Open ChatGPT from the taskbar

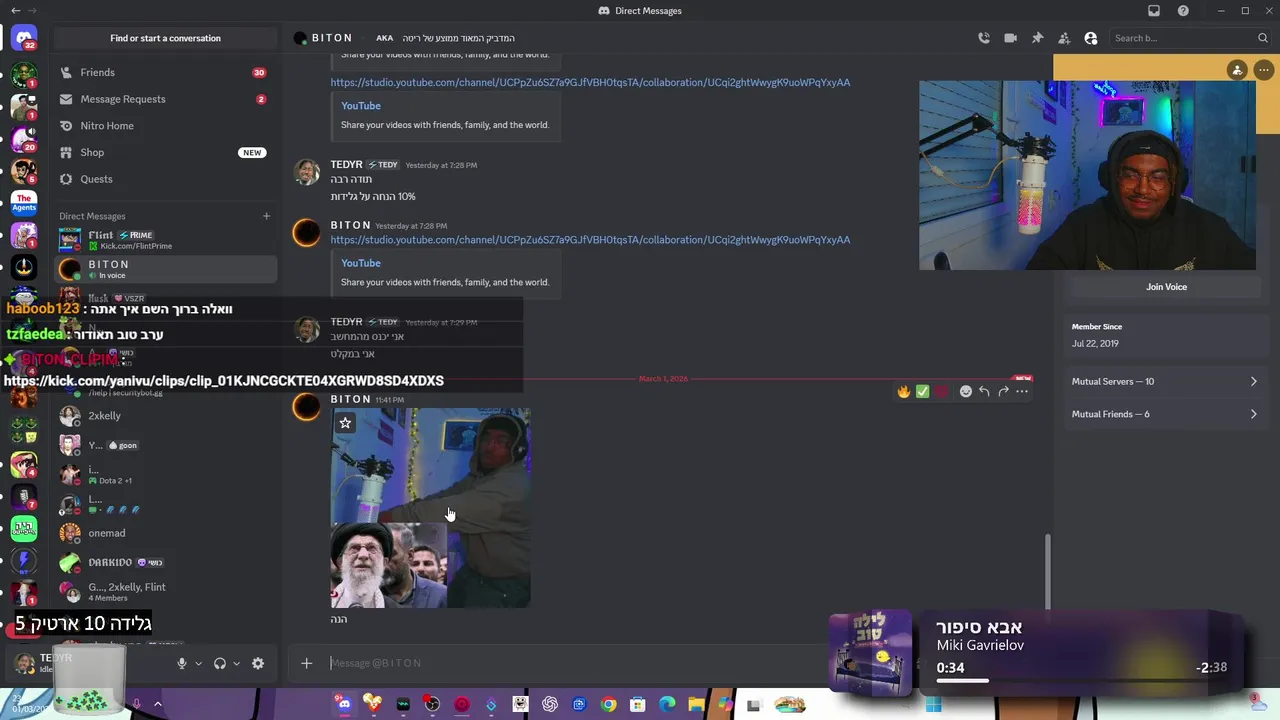click(x=549, y=704)
